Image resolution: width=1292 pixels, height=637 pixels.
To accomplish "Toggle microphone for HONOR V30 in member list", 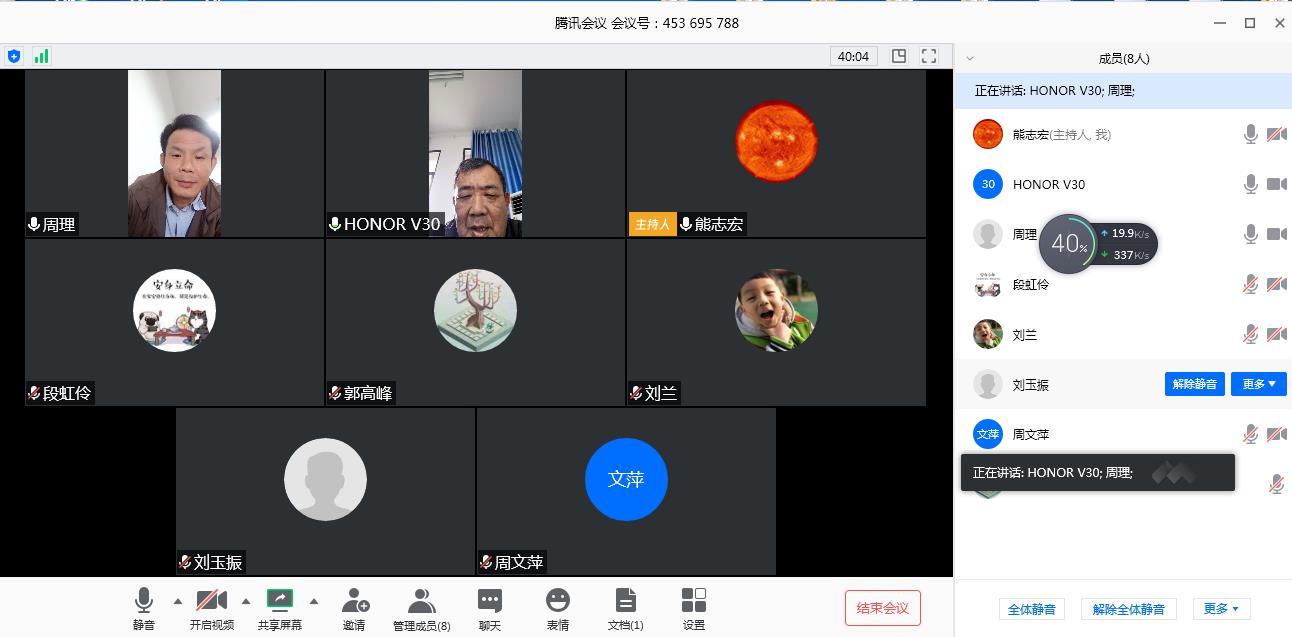I will (x=1250, y=184).
